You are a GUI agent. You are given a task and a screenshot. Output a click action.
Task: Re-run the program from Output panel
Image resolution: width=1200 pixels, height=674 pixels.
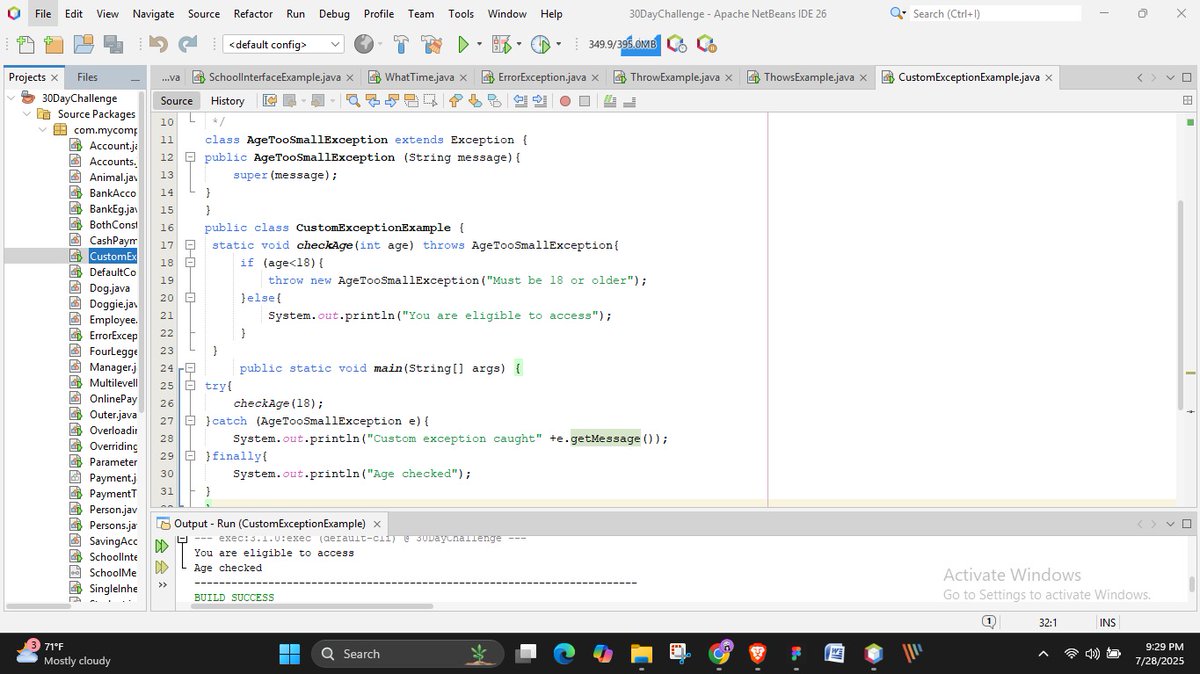161,546
